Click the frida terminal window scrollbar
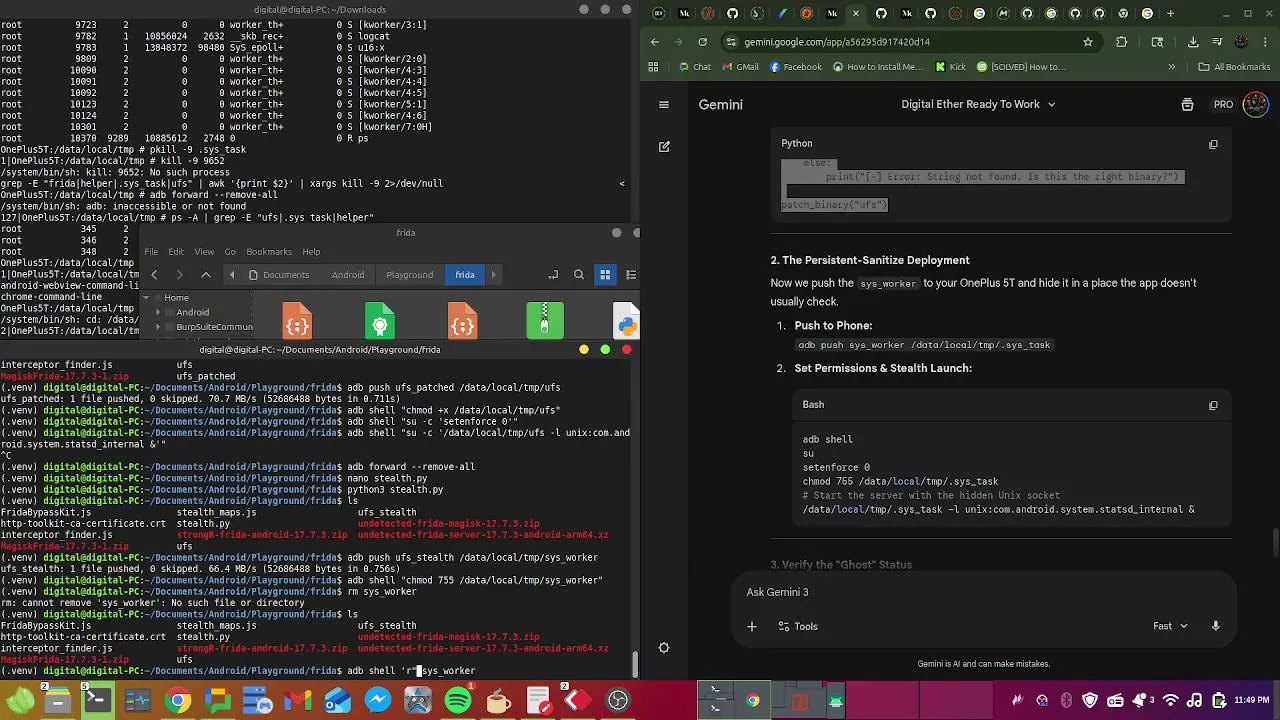Screen dimensions: 1280x720 [635, 664]
